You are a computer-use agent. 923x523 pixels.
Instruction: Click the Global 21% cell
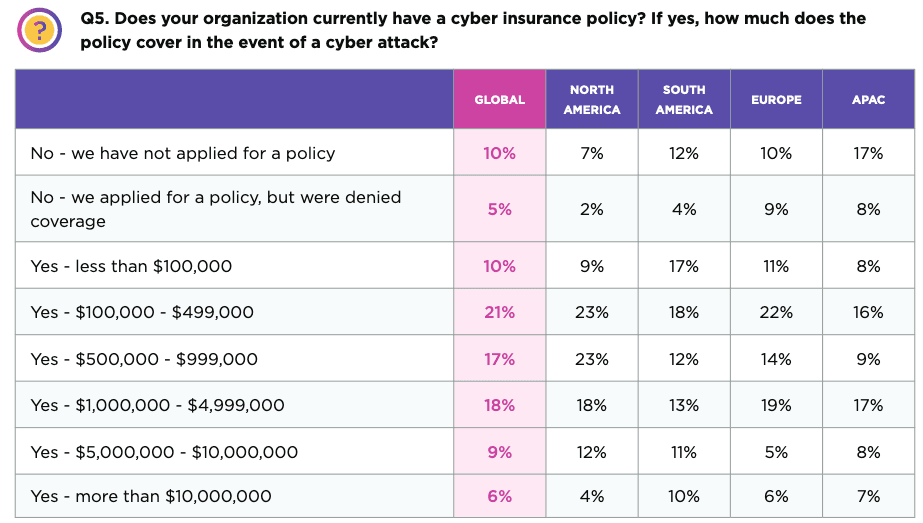[499, 312]
